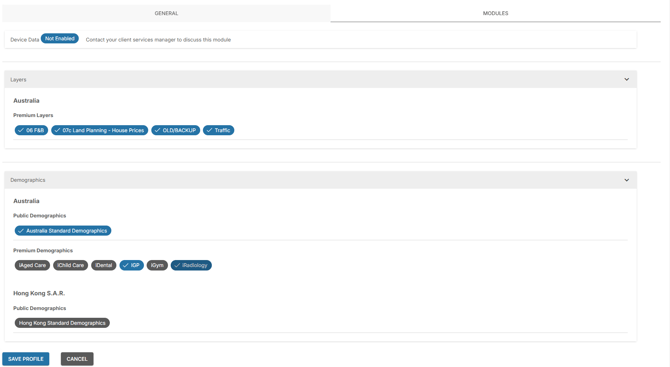Select the Modules tab
This screenshot has height=367, width=670.
point(495,13)
